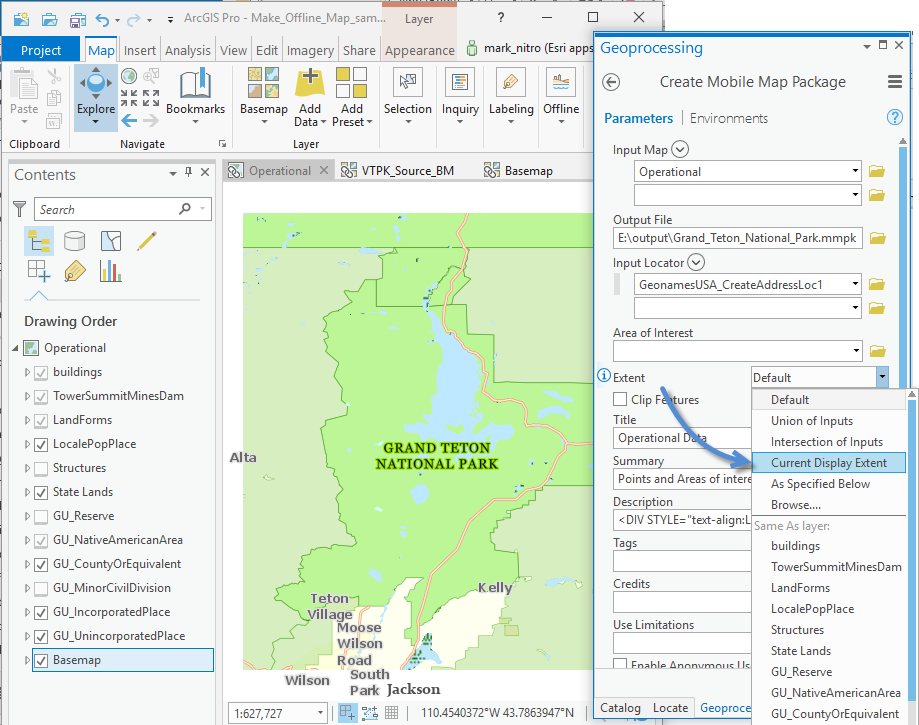This screenshot has width=919, height=725.
Task: Select List By Labeling tag icon
Action: coord(74,271)
